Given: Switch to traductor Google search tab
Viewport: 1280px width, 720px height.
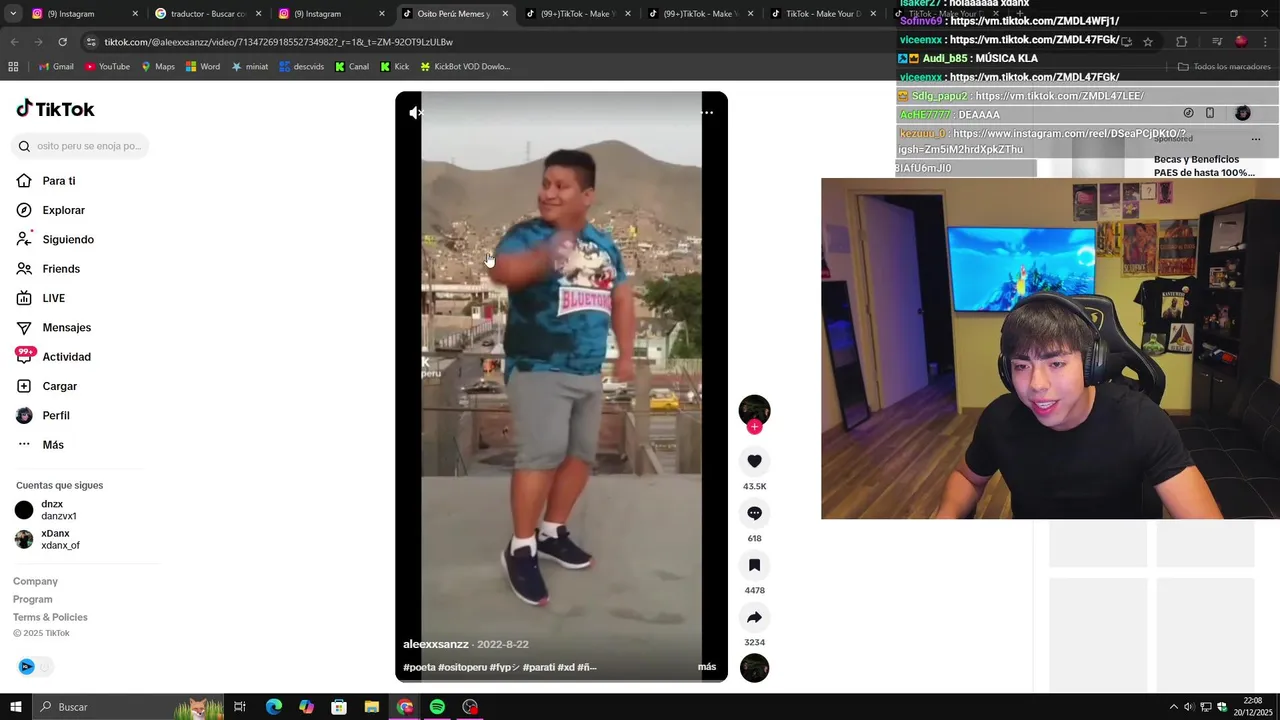Looking at the screenshot, I should coord(205,14).
